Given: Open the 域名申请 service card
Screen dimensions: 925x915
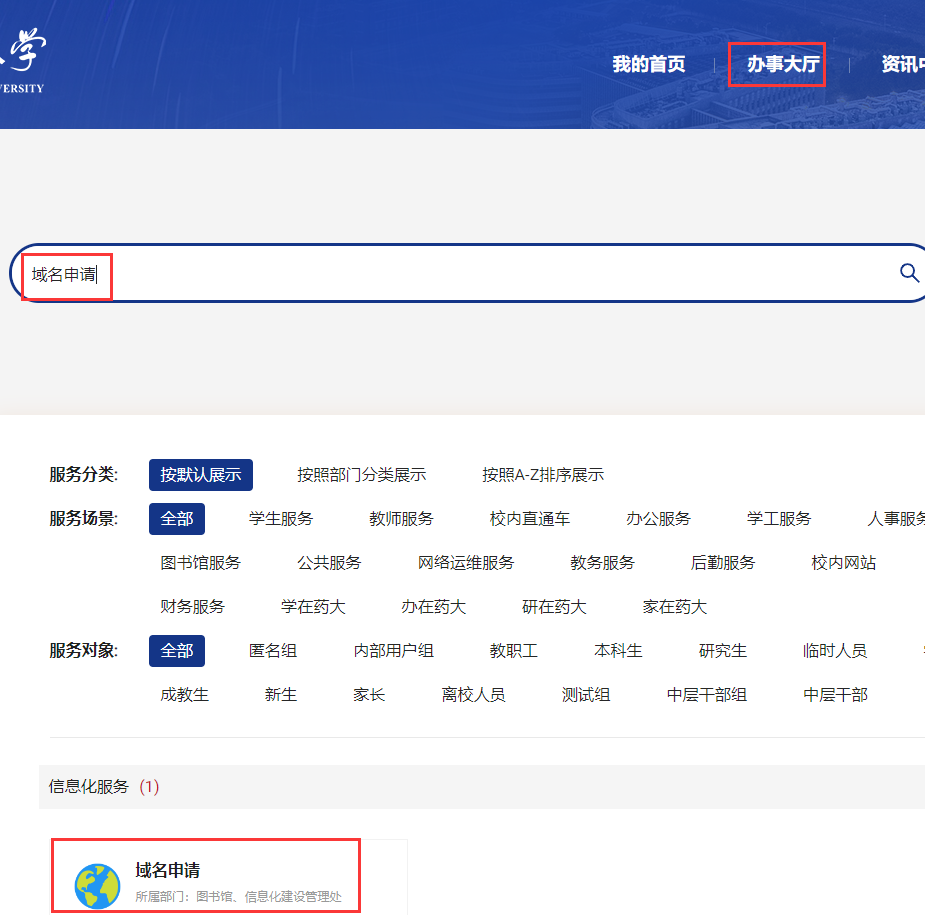Looking at the screenshot, I should [205, 877].
